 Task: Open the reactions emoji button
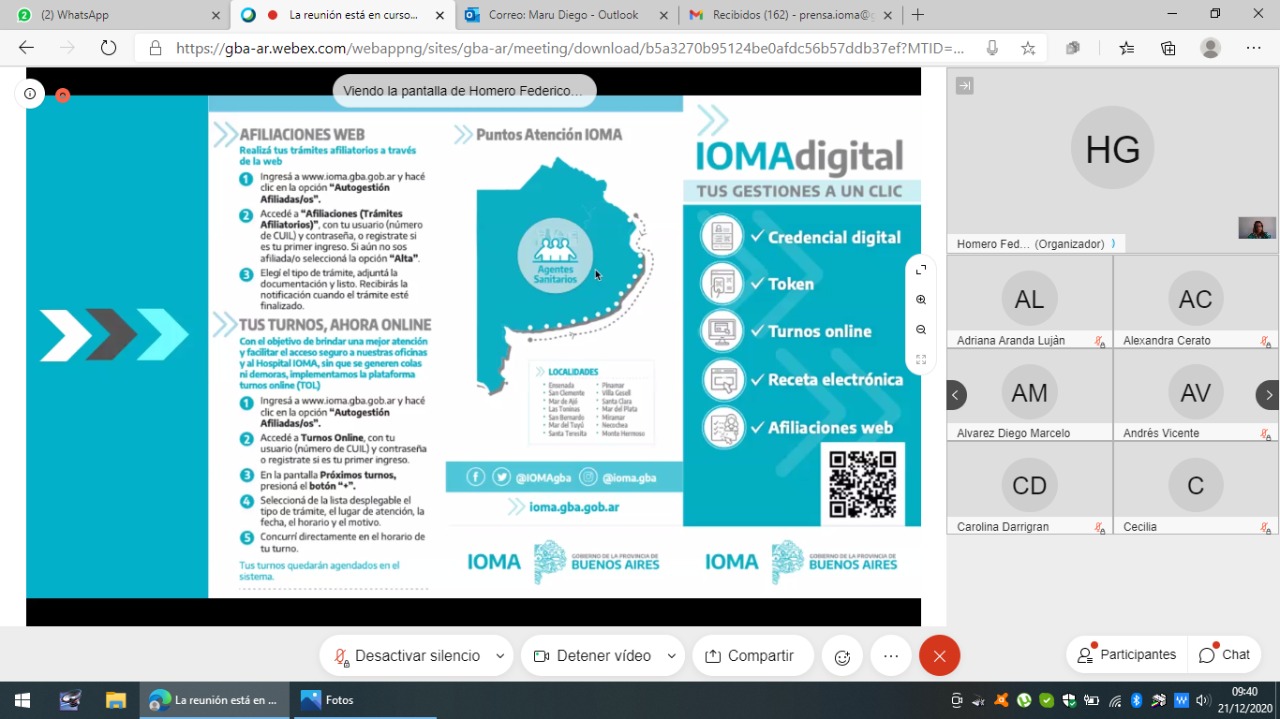[842, 656]
